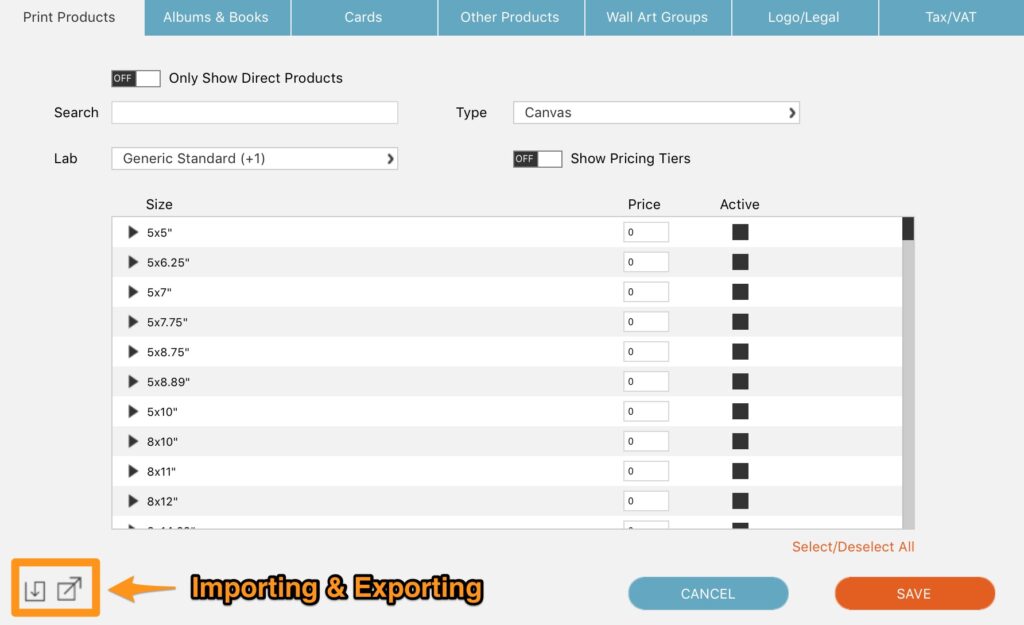Switch to the Cards tab
The height and width of the screenshot is (625, 1024).
(364, 18)
